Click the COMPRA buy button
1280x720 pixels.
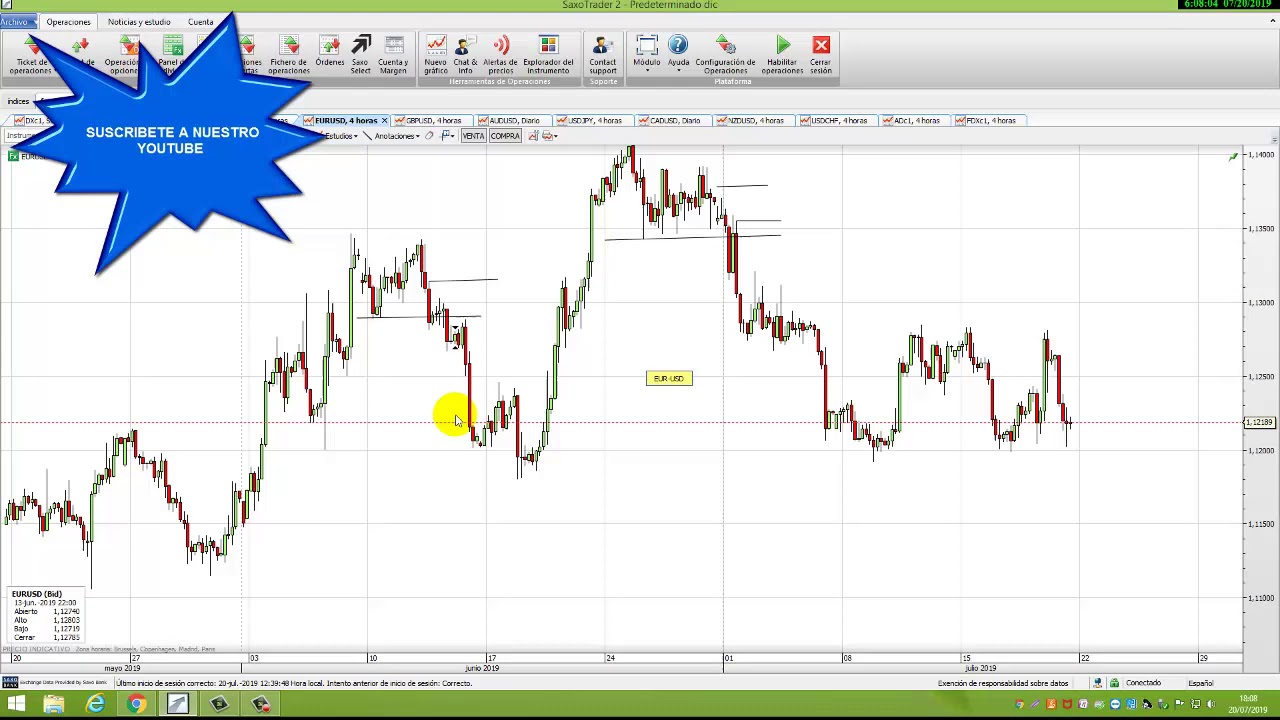tap(505, 136)
